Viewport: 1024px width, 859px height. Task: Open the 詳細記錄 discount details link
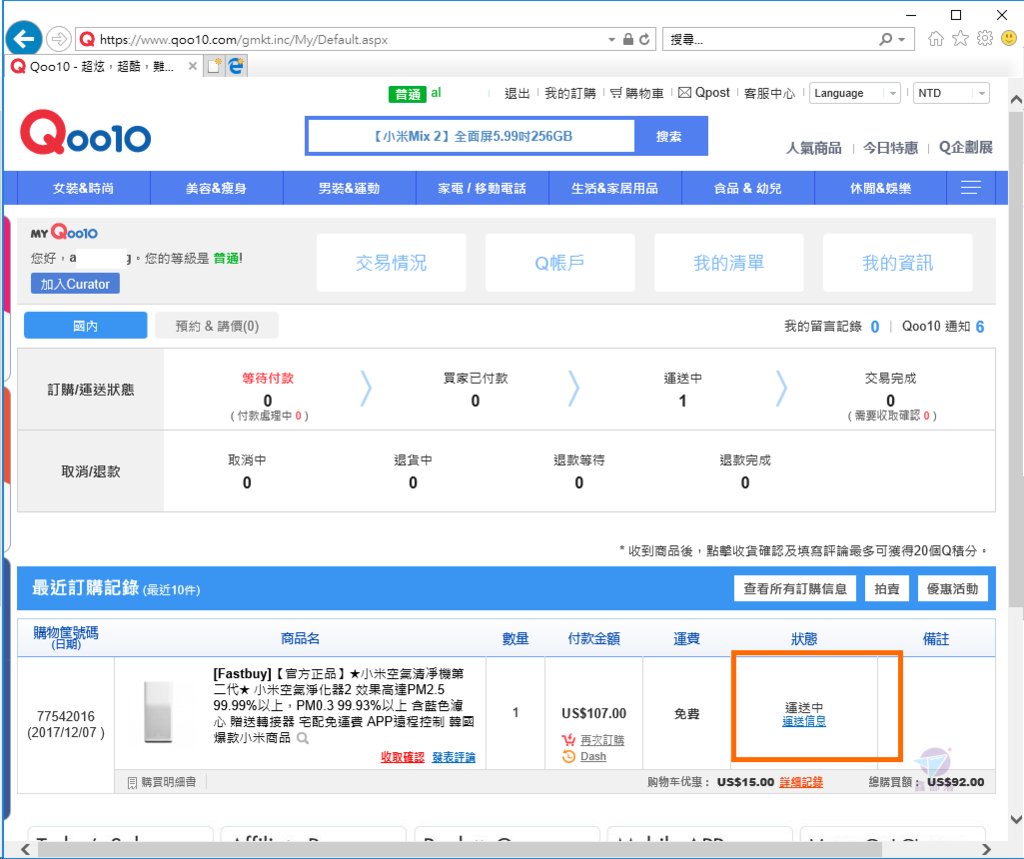coord(801,782)
